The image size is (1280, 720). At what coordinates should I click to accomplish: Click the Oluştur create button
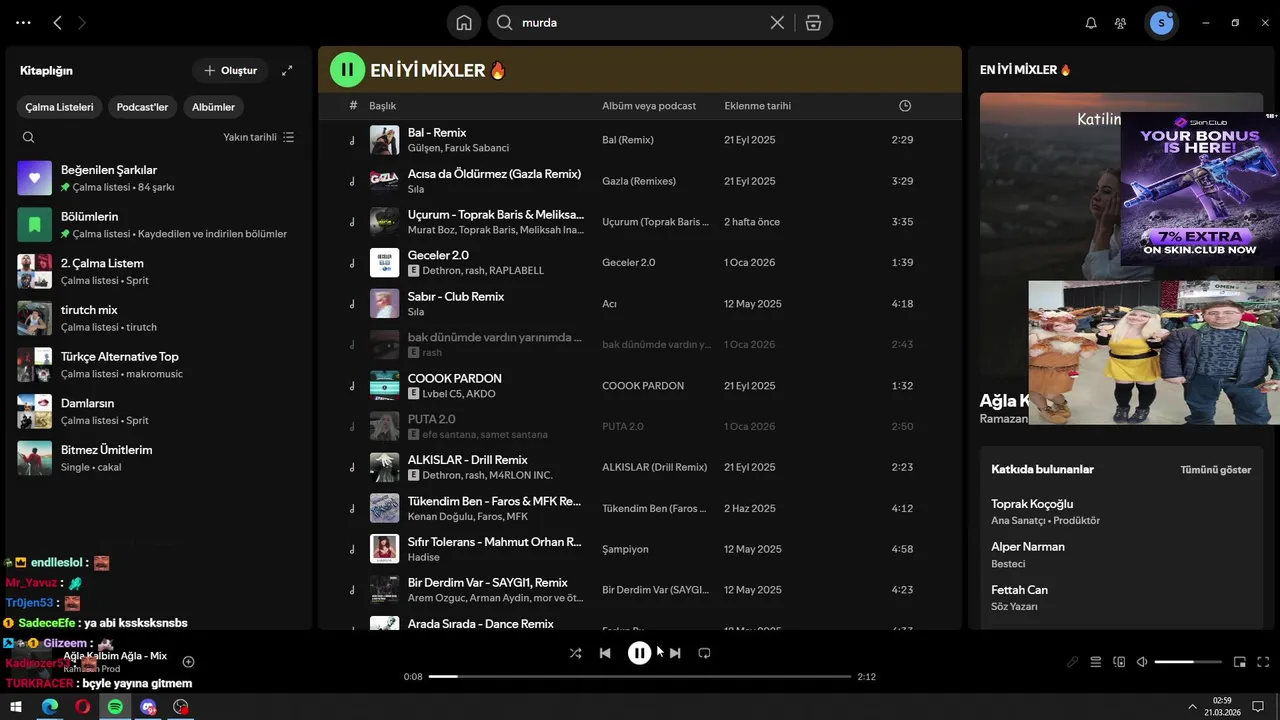pos(230,70)
